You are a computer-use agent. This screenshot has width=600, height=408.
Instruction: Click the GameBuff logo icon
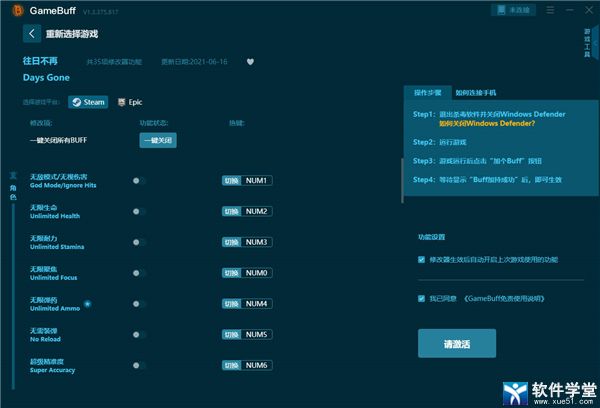click(x=14, y=10)
